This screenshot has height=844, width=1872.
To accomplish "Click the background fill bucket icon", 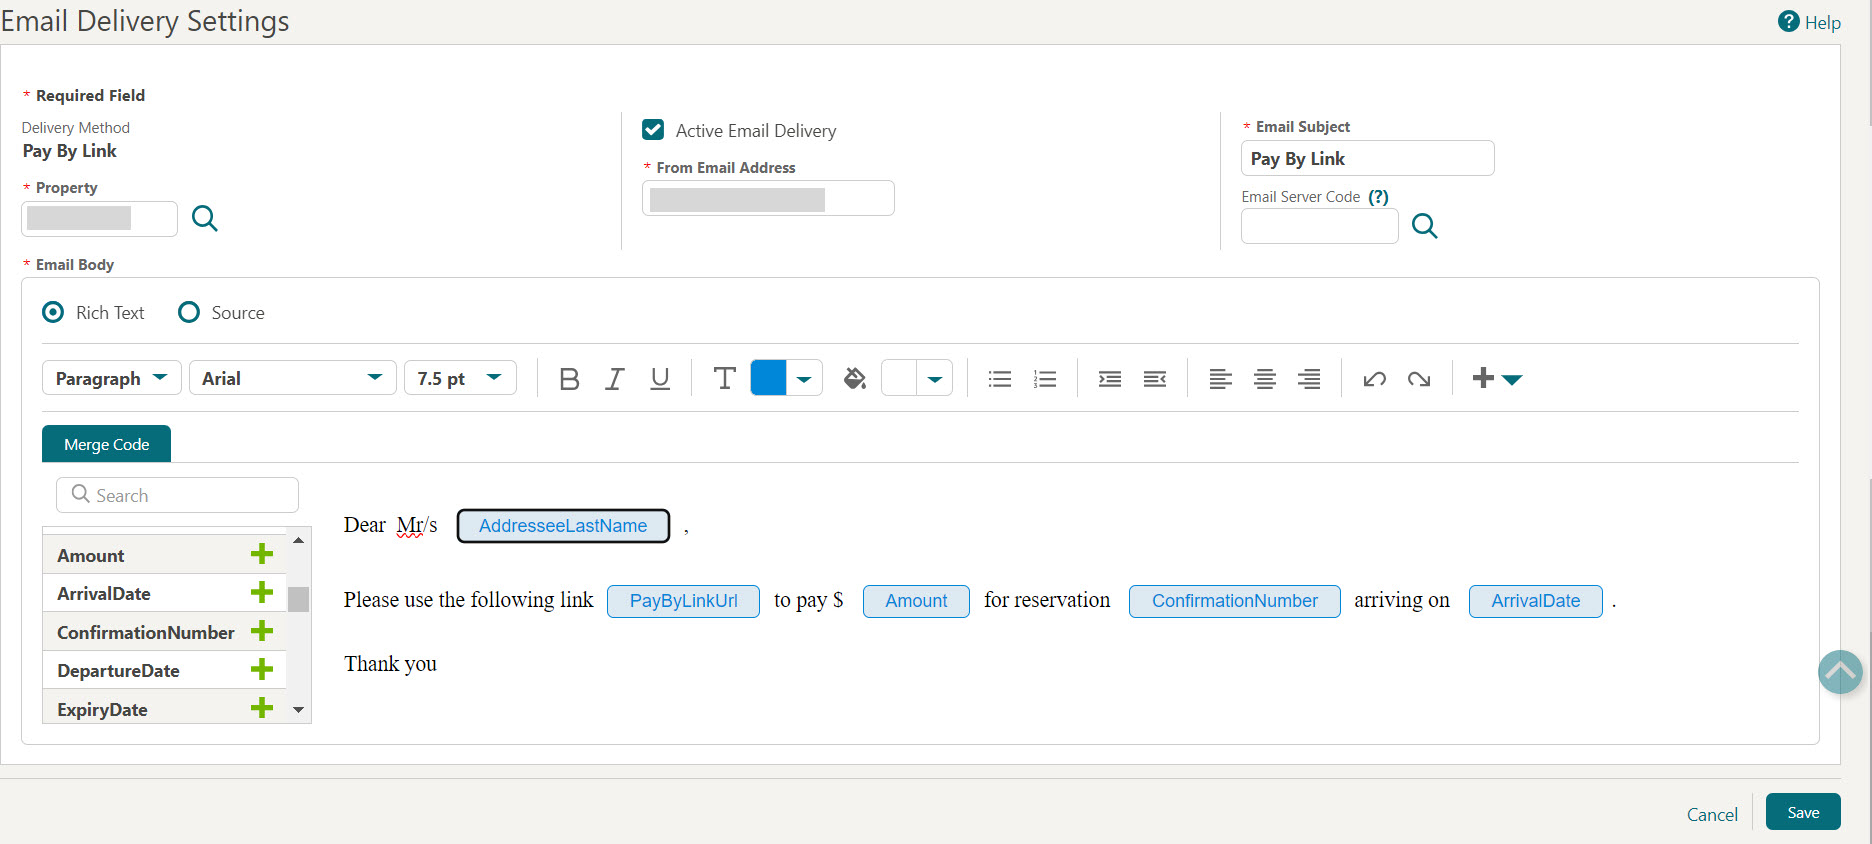I will (x=855, y=378).
